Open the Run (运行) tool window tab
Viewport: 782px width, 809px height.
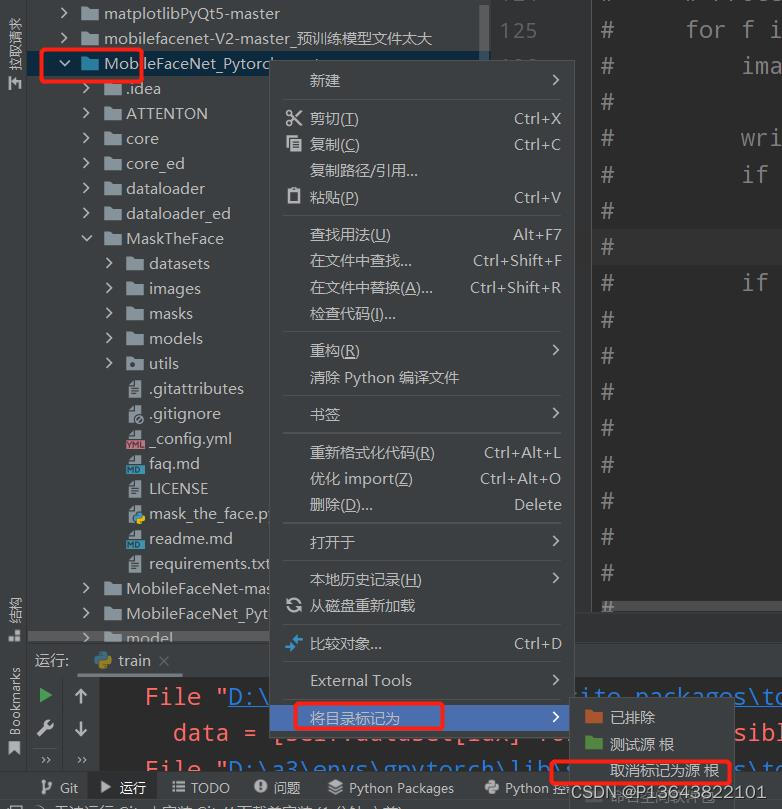pyautogui.click(x=123, y=788)
